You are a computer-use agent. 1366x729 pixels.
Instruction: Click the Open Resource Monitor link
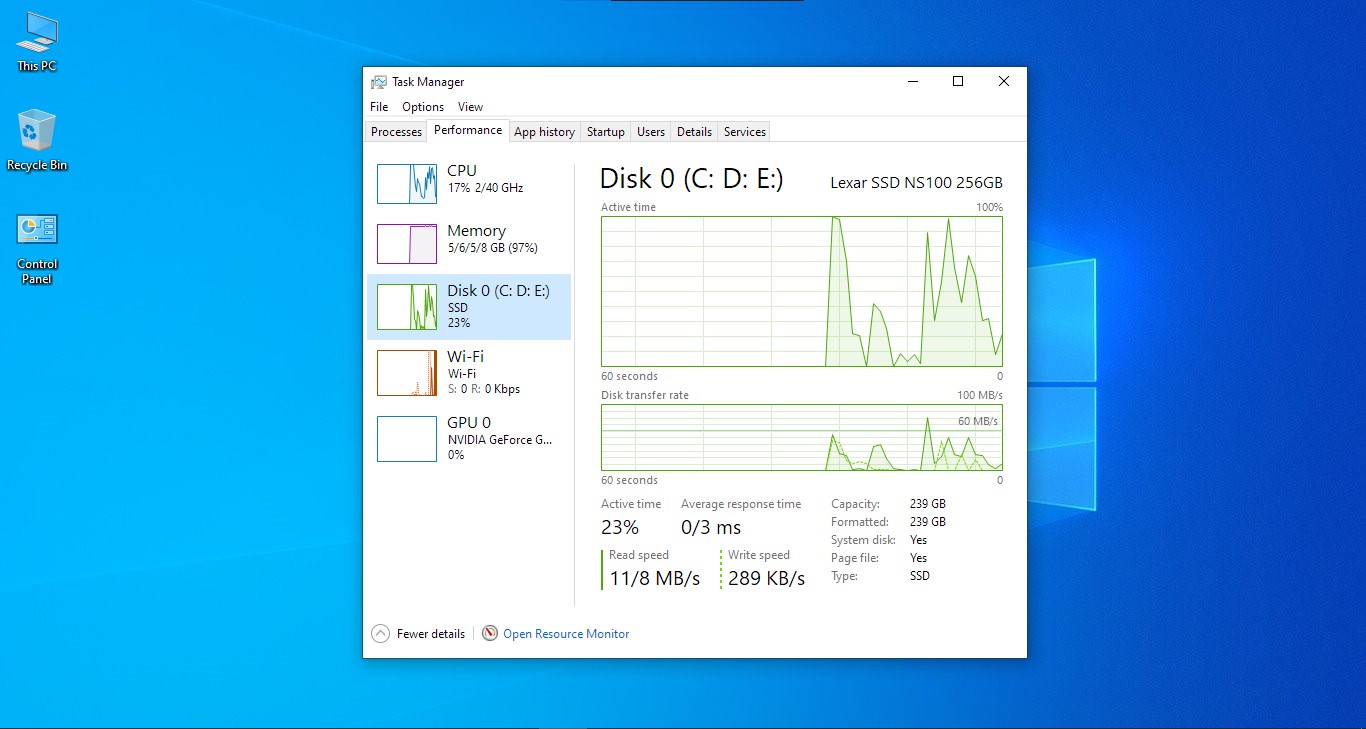pos(566,634)
